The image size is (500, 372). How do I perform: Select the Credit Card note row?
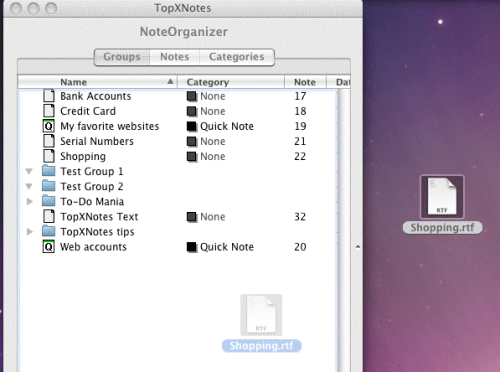coord(88,111)
